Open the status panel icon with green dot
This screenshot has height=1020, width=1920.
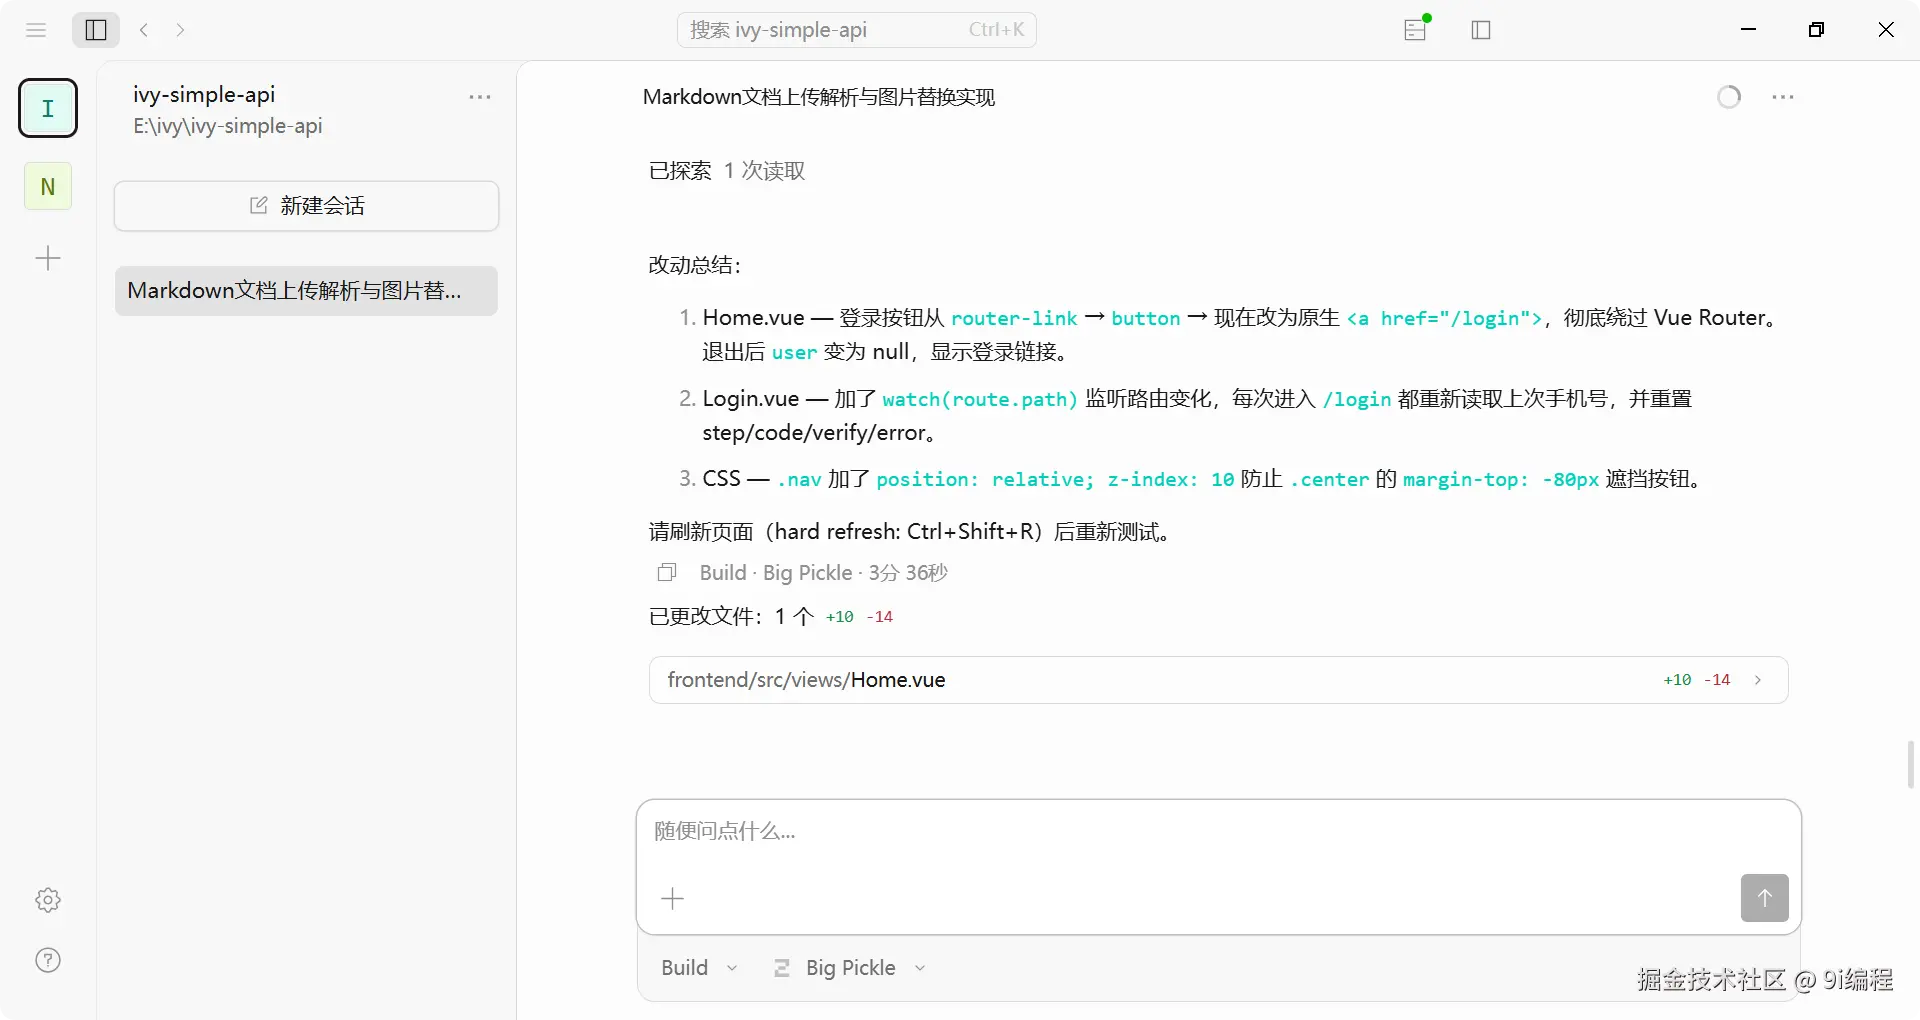point(1416,30)
